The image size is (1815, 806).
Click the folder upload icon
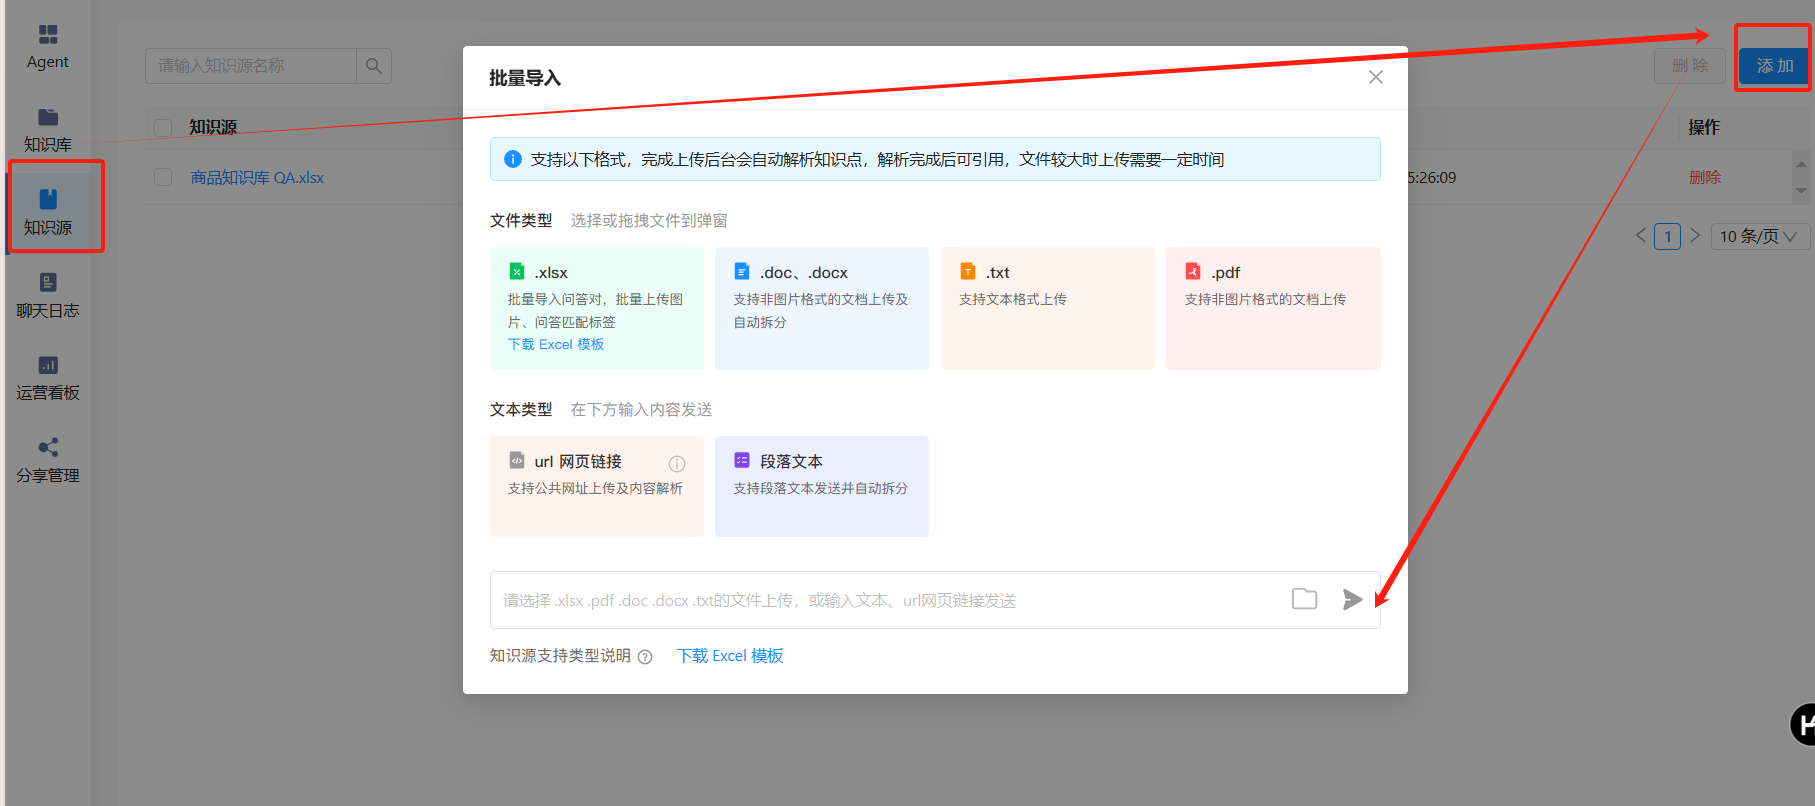(1304, 599)
